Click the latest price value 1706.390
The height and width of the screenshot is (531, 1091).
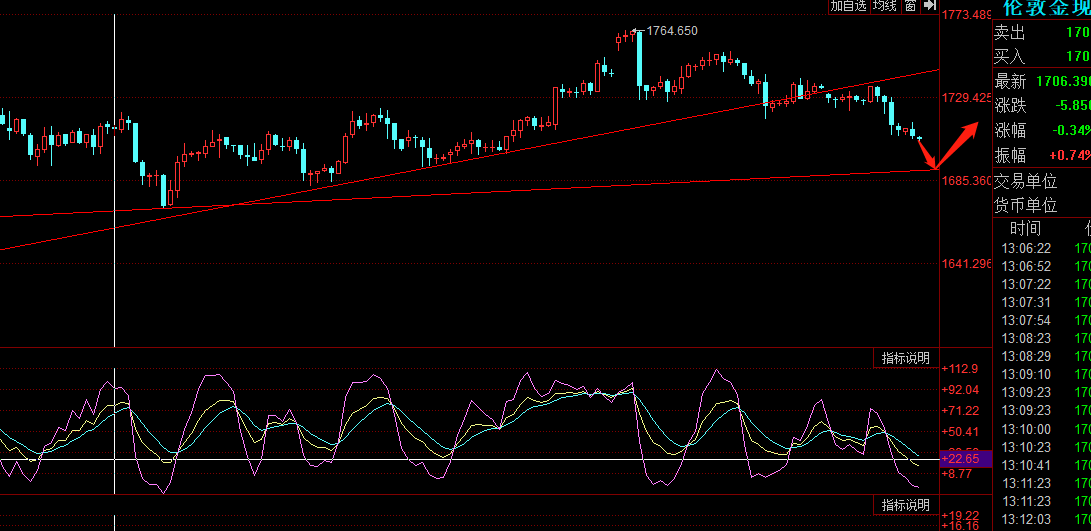point(1064,81)
